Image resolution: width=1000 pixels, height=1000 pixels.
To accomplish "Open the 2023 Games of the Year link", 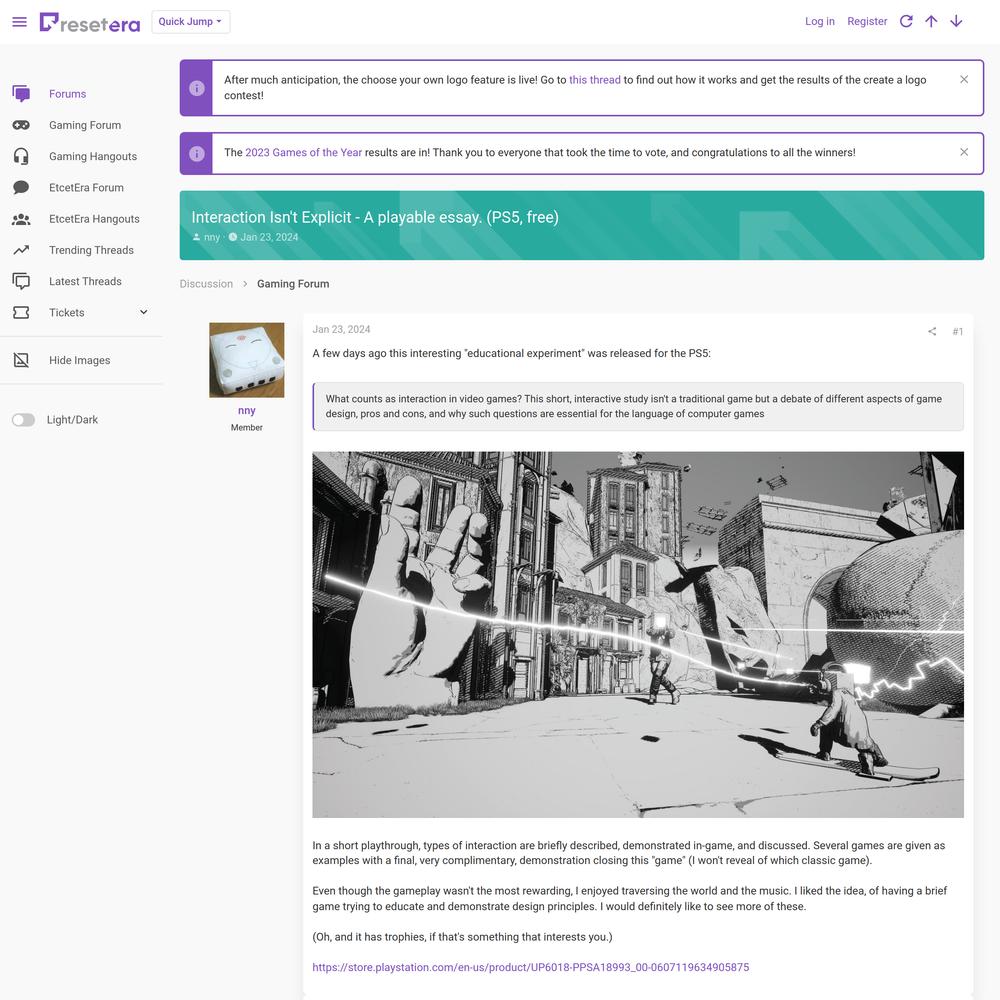I will coord(304,152).
